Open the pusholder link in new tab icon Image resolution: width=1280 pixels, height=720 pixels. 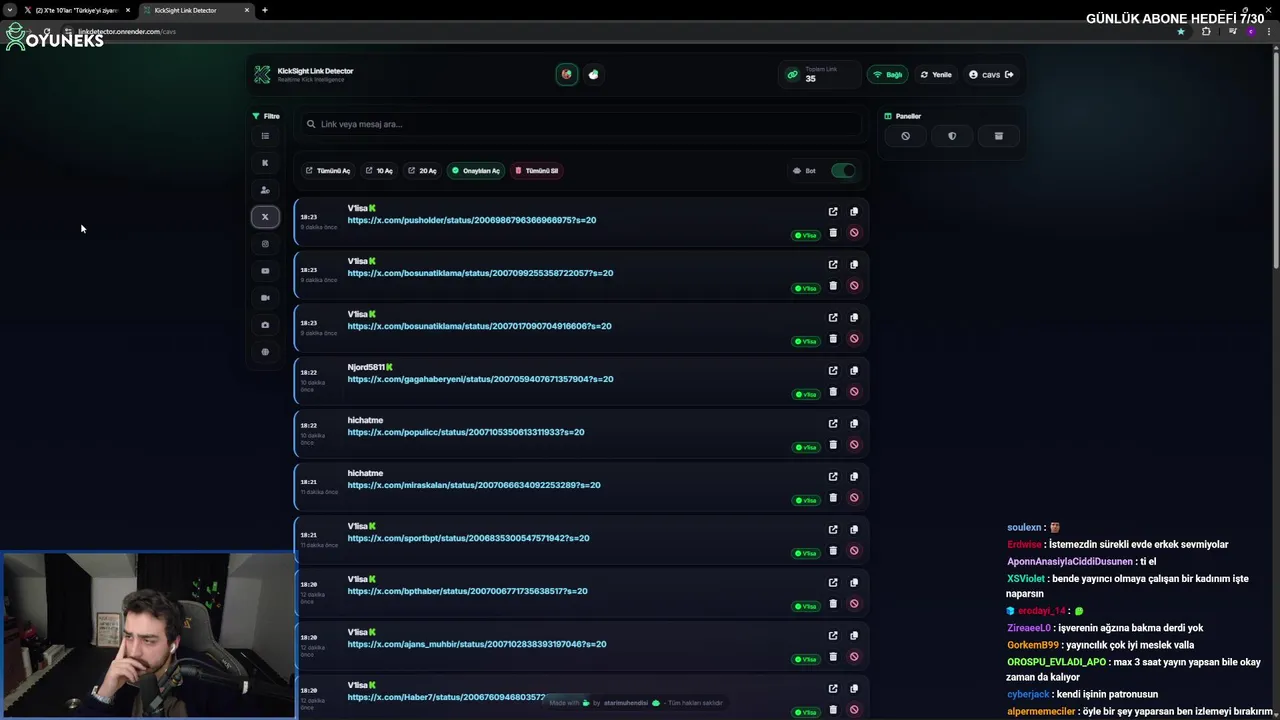point(833,212)
